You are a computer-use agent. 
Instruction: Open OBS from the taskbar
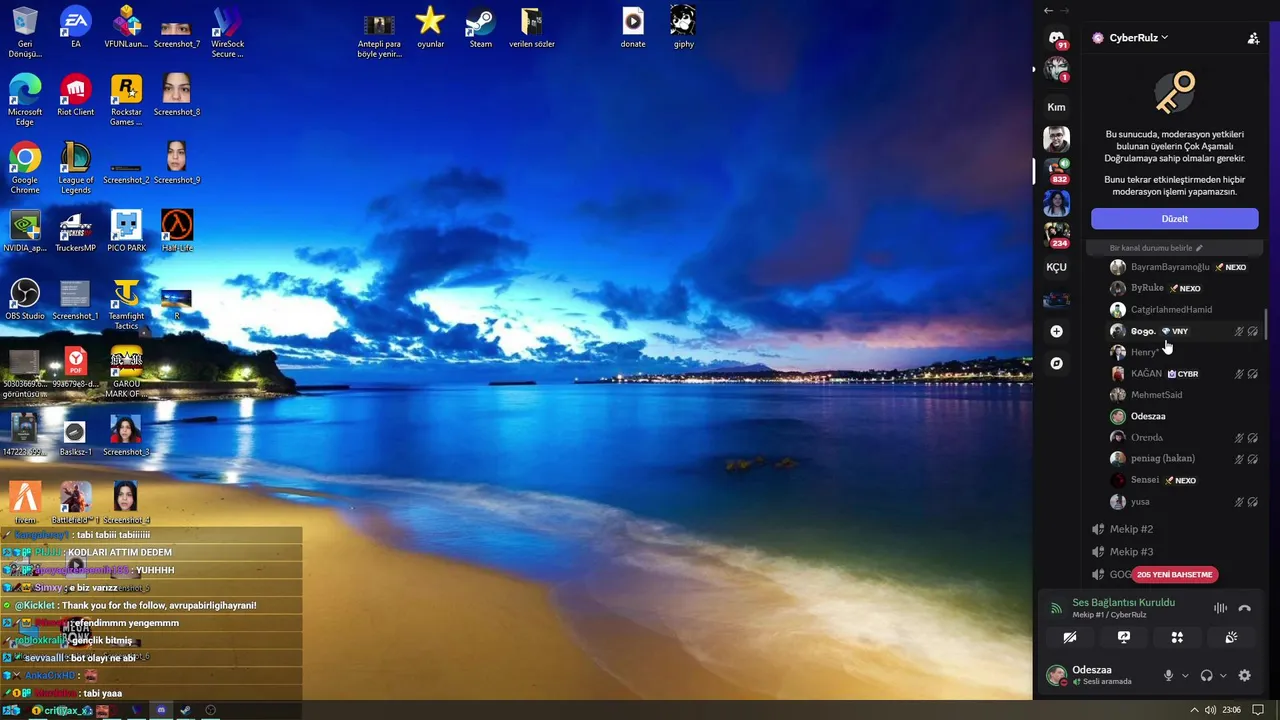pos(210,710)
